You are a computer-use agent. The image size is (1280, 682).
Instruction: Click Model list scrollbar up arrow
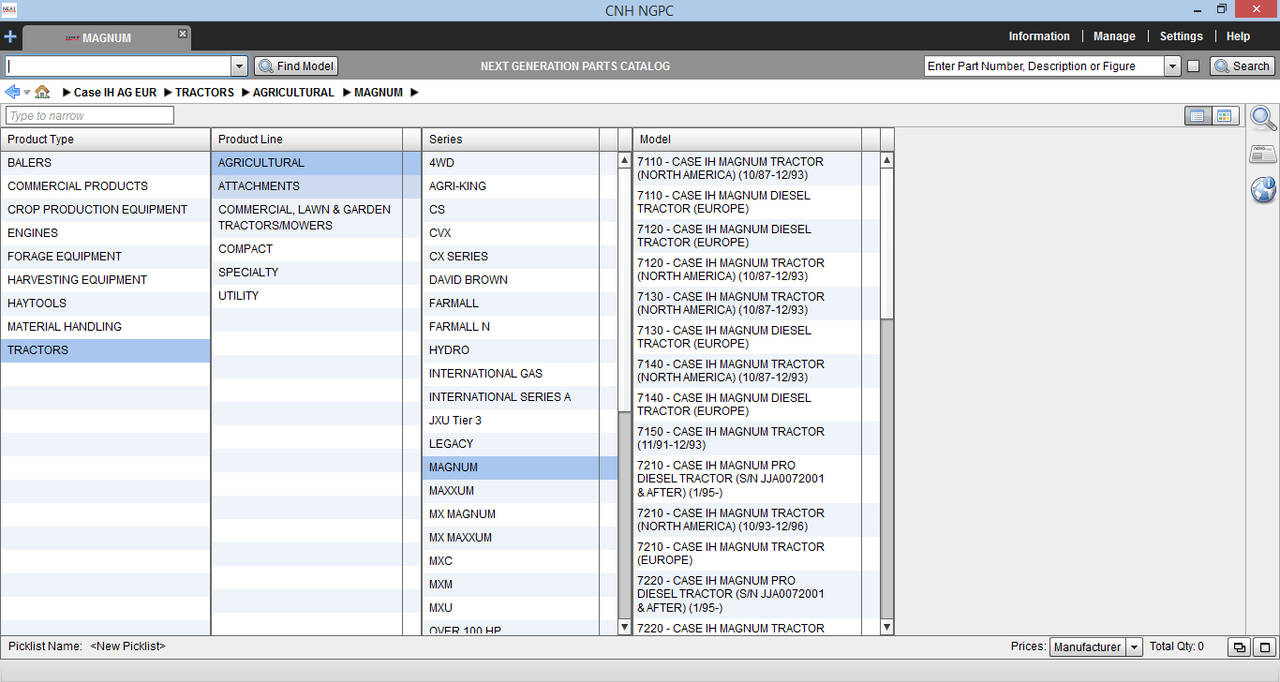tap(887, 160)
